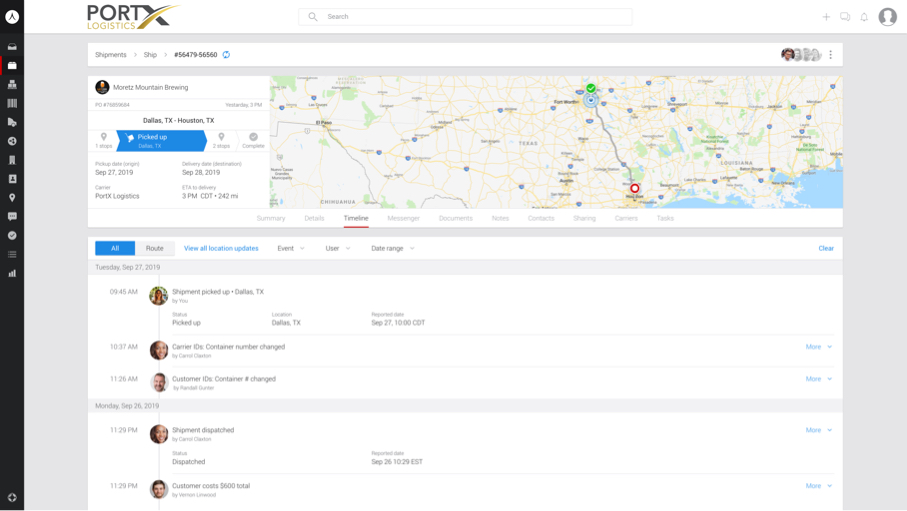
Task: Click the 'Shipment picked up • Dallas, TX' event title
Action: (217, 292)
